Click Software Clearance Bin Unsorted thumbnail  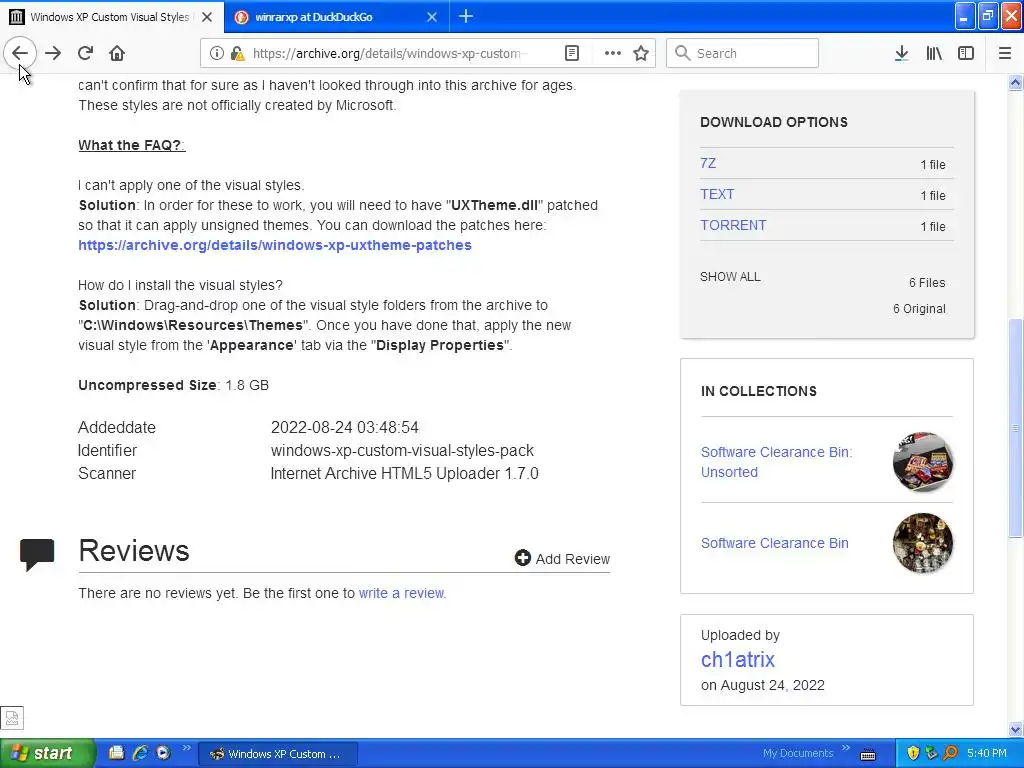pyautogui.click(x=922, y=461)
